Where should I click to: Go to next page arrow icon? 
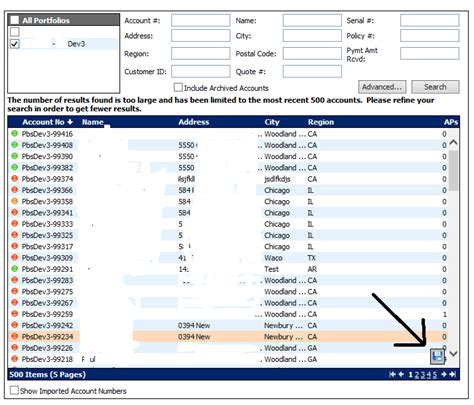(444, 375)
